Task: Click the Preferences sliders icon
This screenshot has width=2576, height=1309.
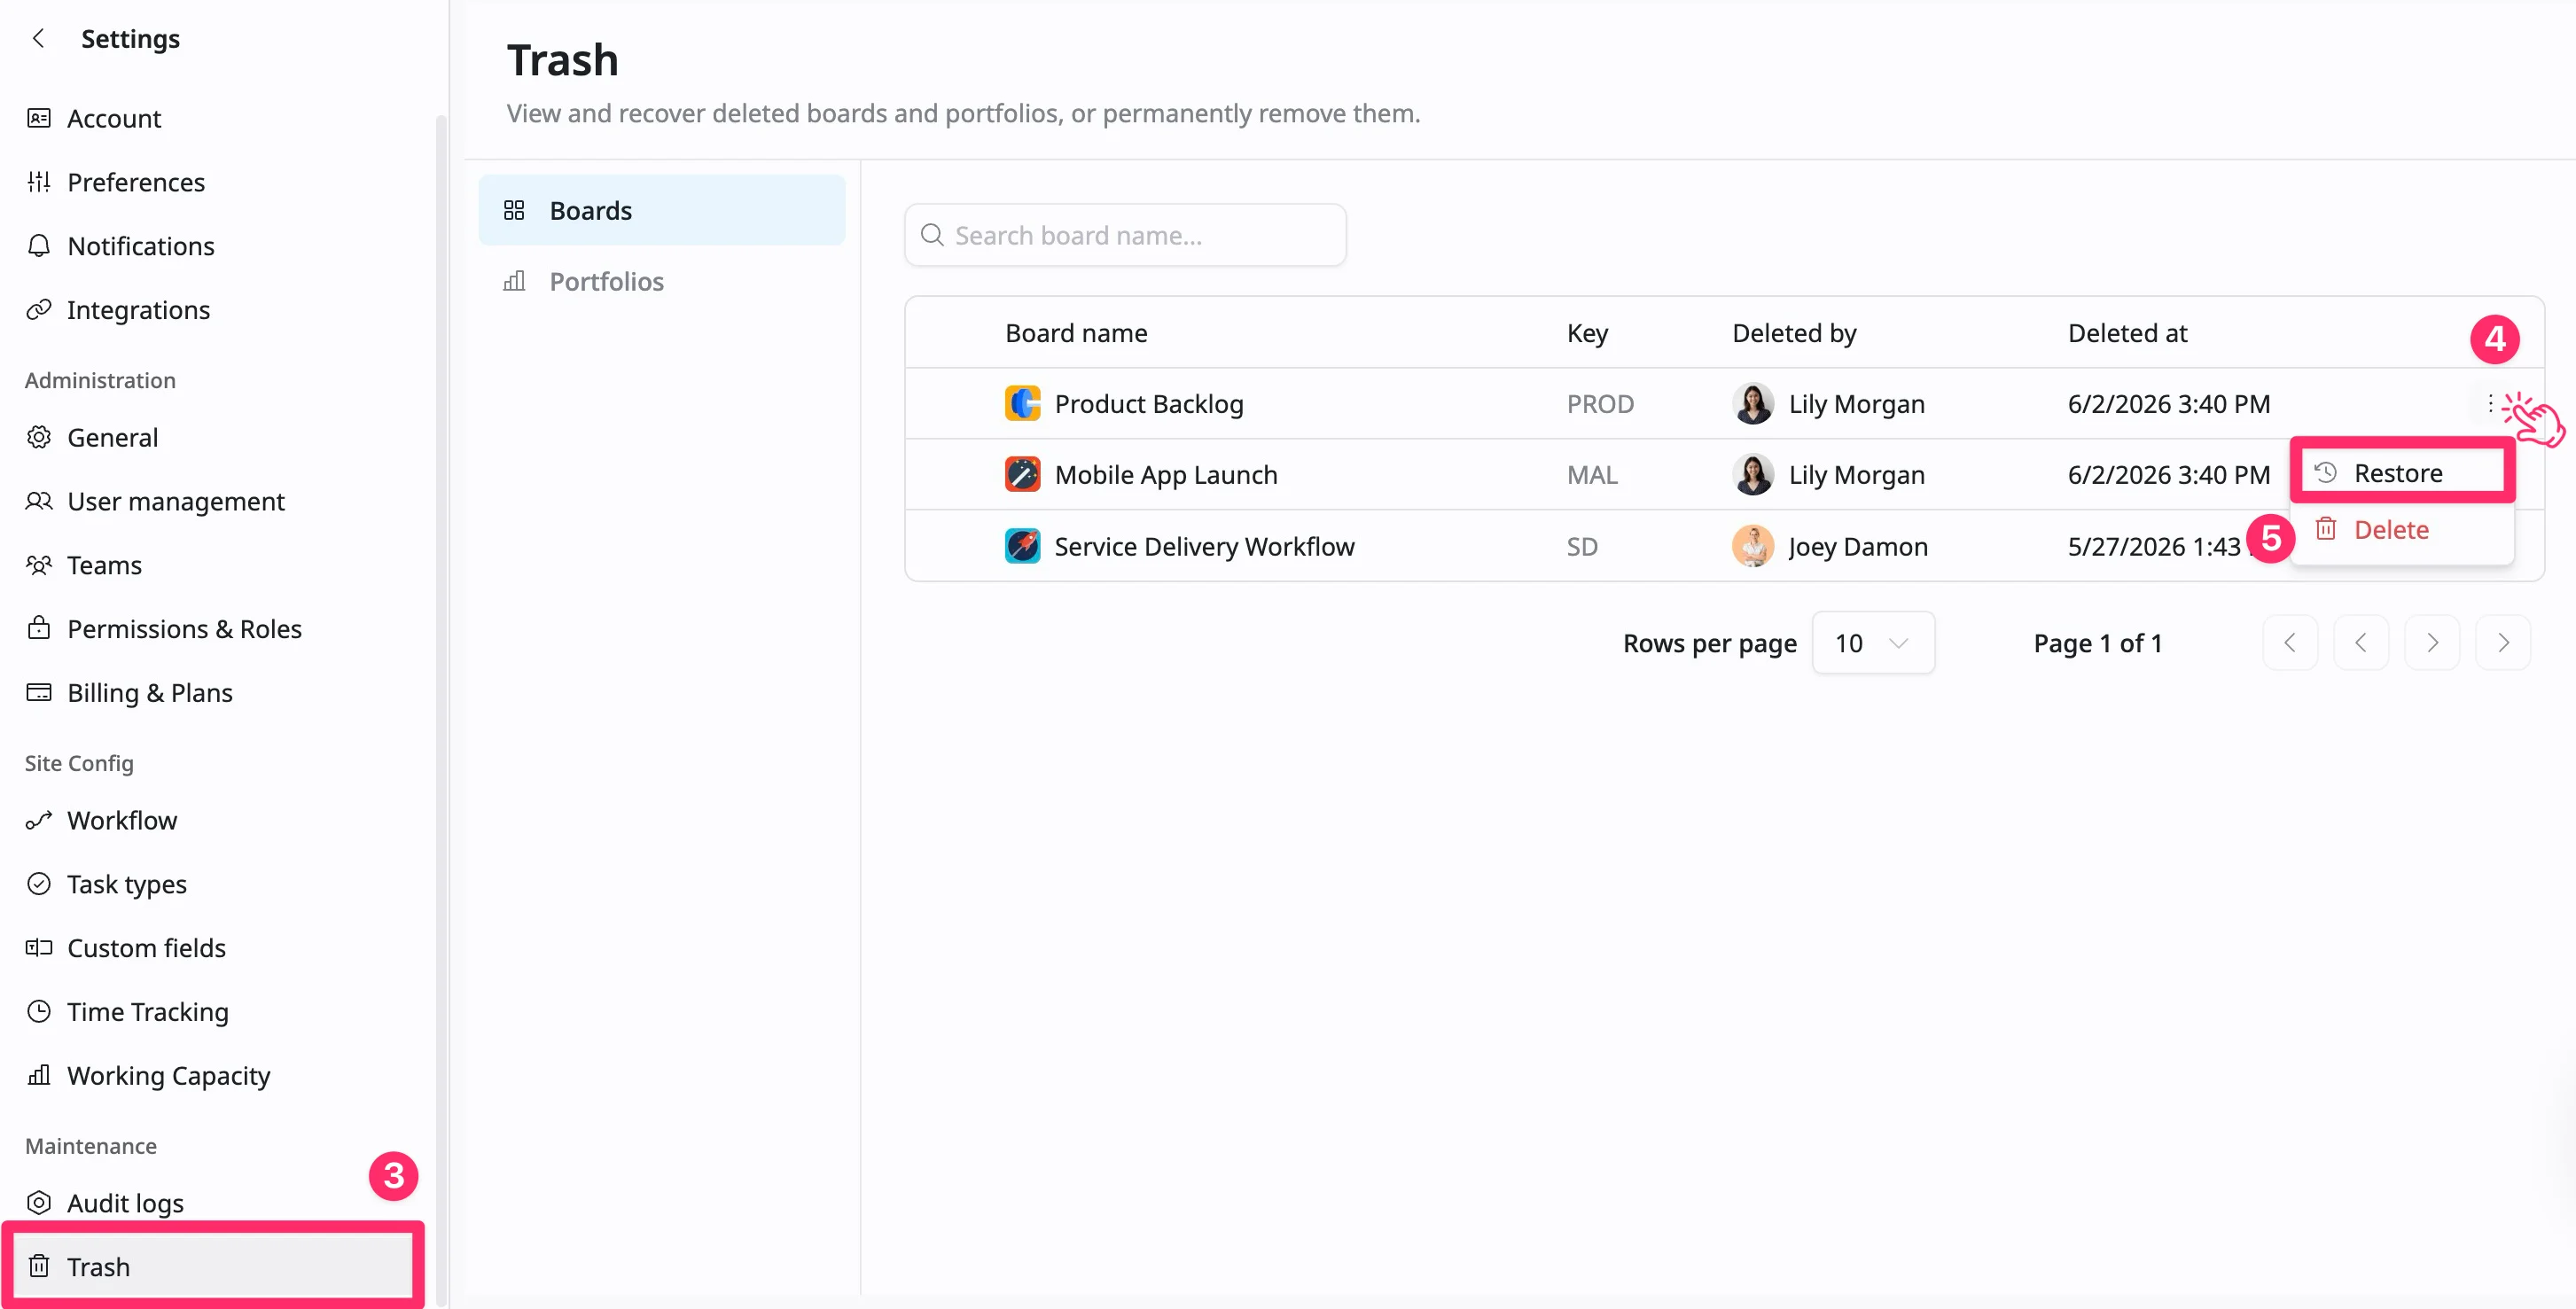Action: (x=39, y=182)
